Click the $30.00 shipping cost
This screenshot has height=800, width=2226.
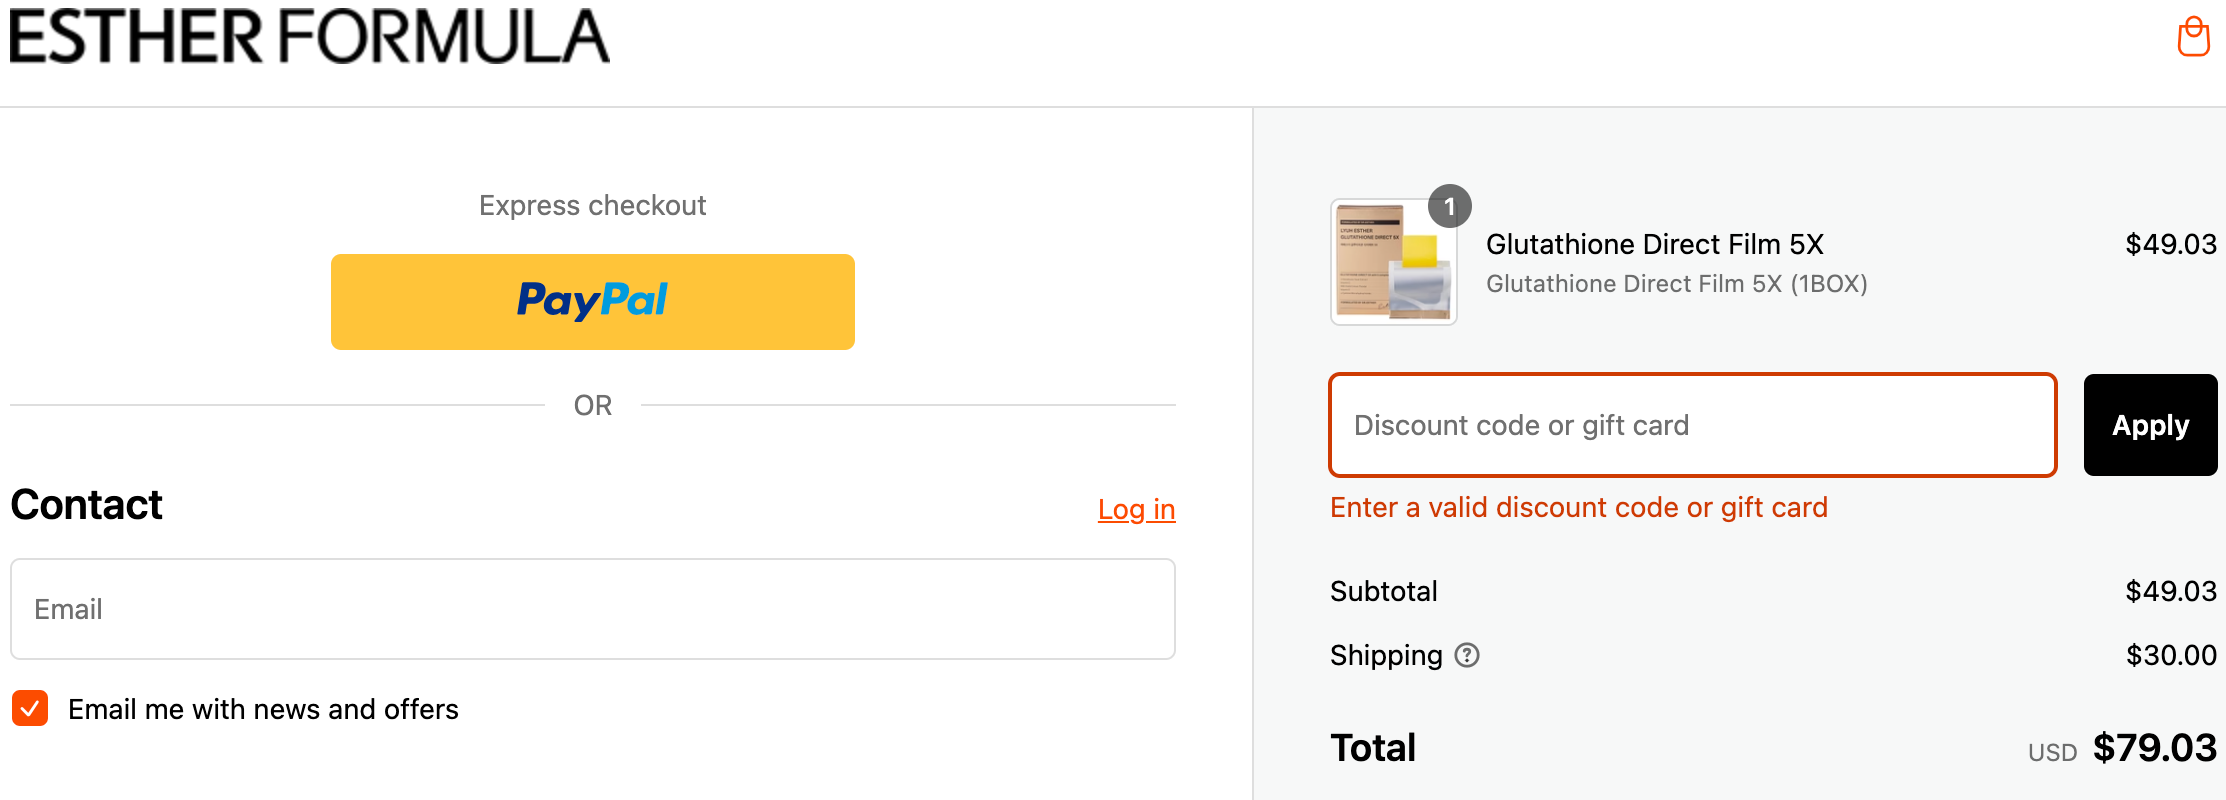click(2170, 655)
